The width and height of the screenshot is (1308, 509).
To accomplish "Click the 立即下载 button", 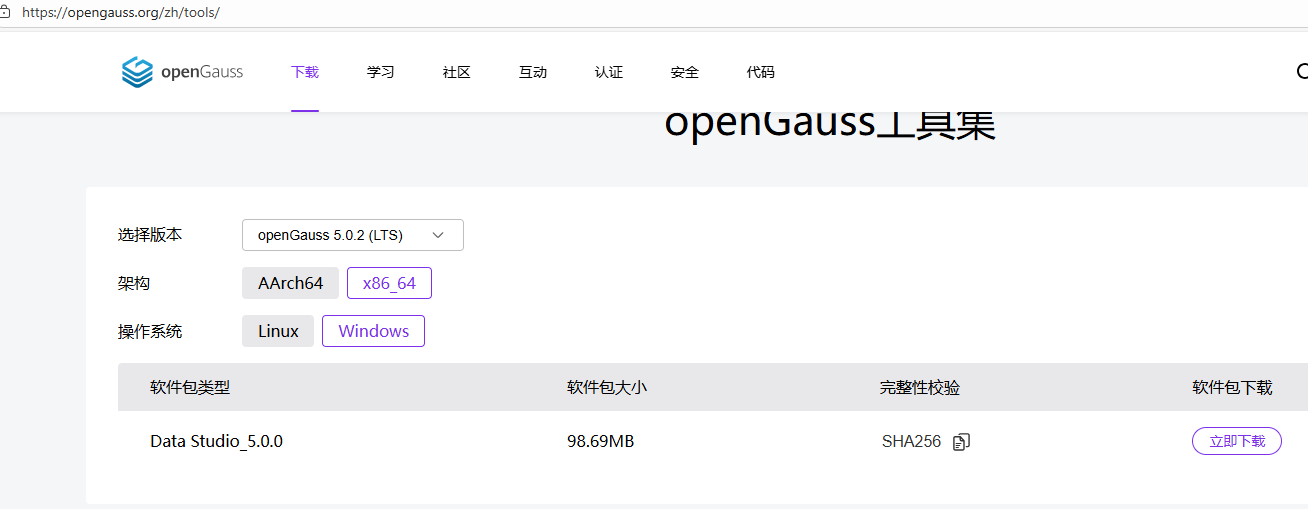I will (x=1237, y=441).
